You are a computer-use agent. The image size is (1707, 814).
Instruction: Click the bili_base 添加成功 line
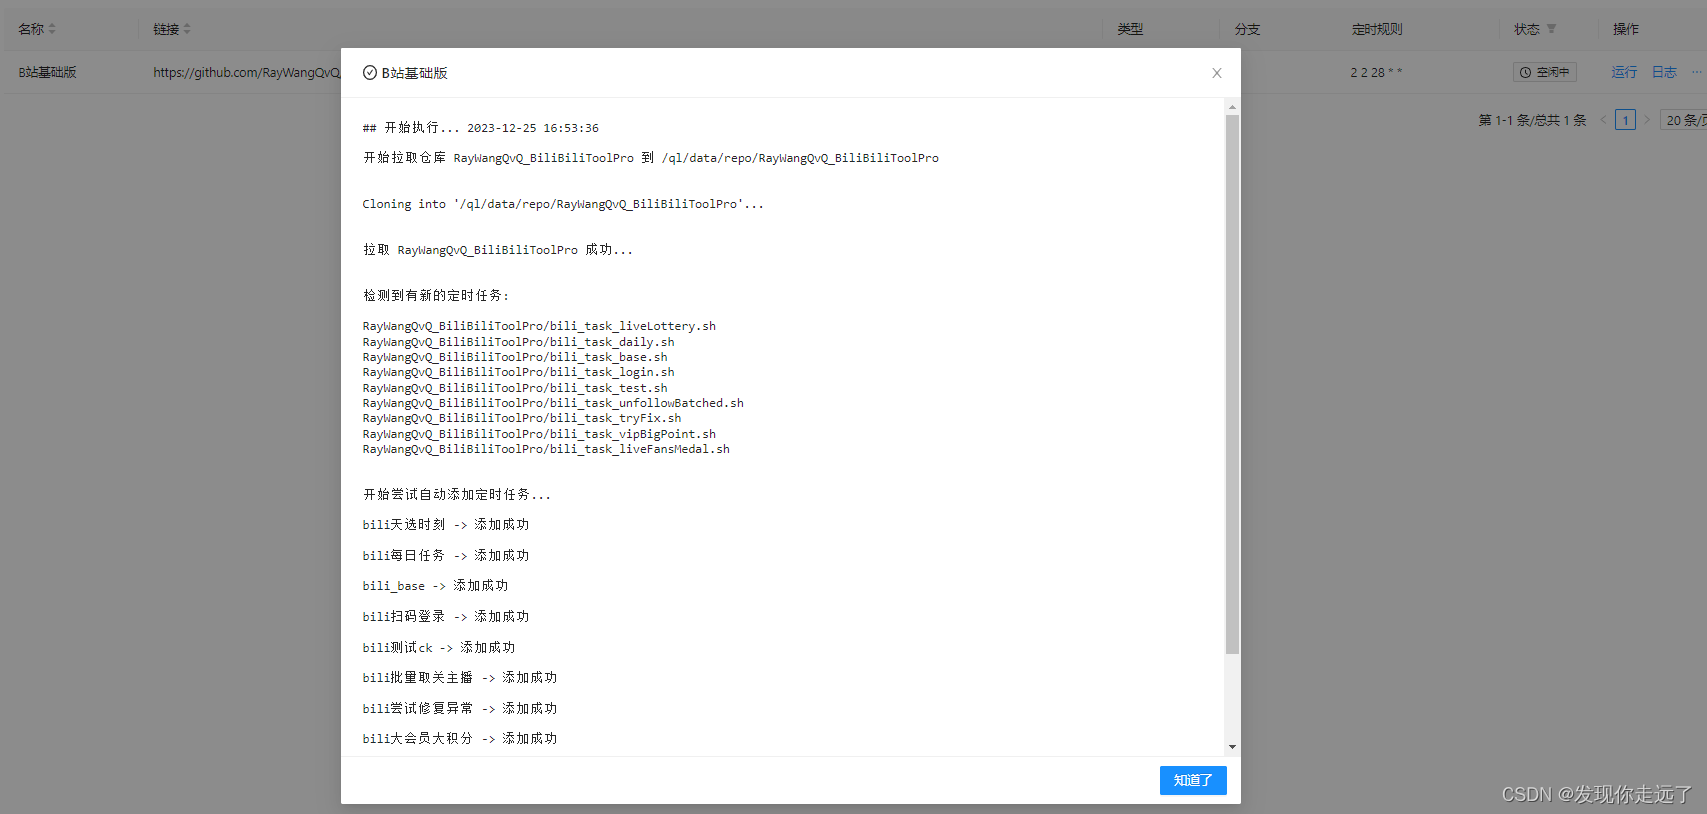tap(435, 586)
